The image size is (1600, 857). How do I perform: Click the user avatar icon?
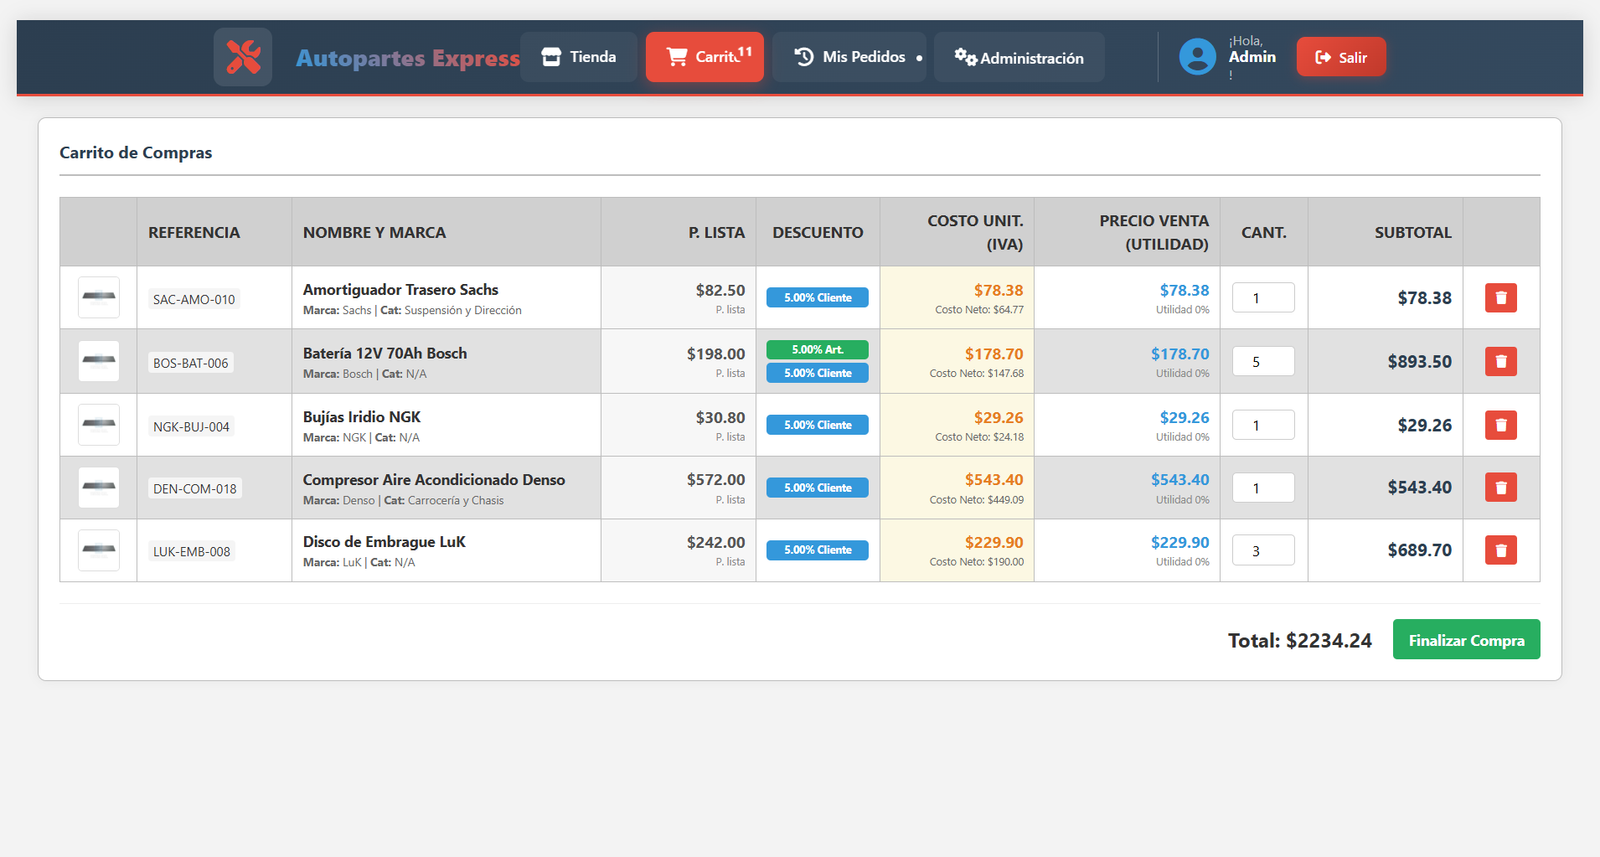1197,57
